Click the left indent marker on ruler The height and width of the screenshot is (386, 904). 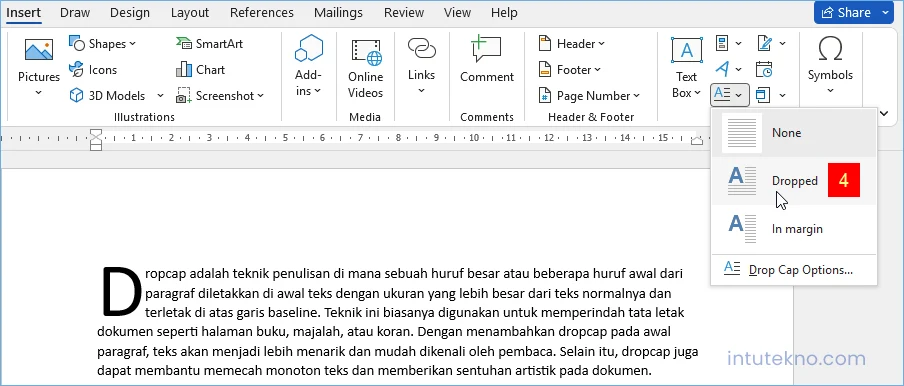(96, 139)
